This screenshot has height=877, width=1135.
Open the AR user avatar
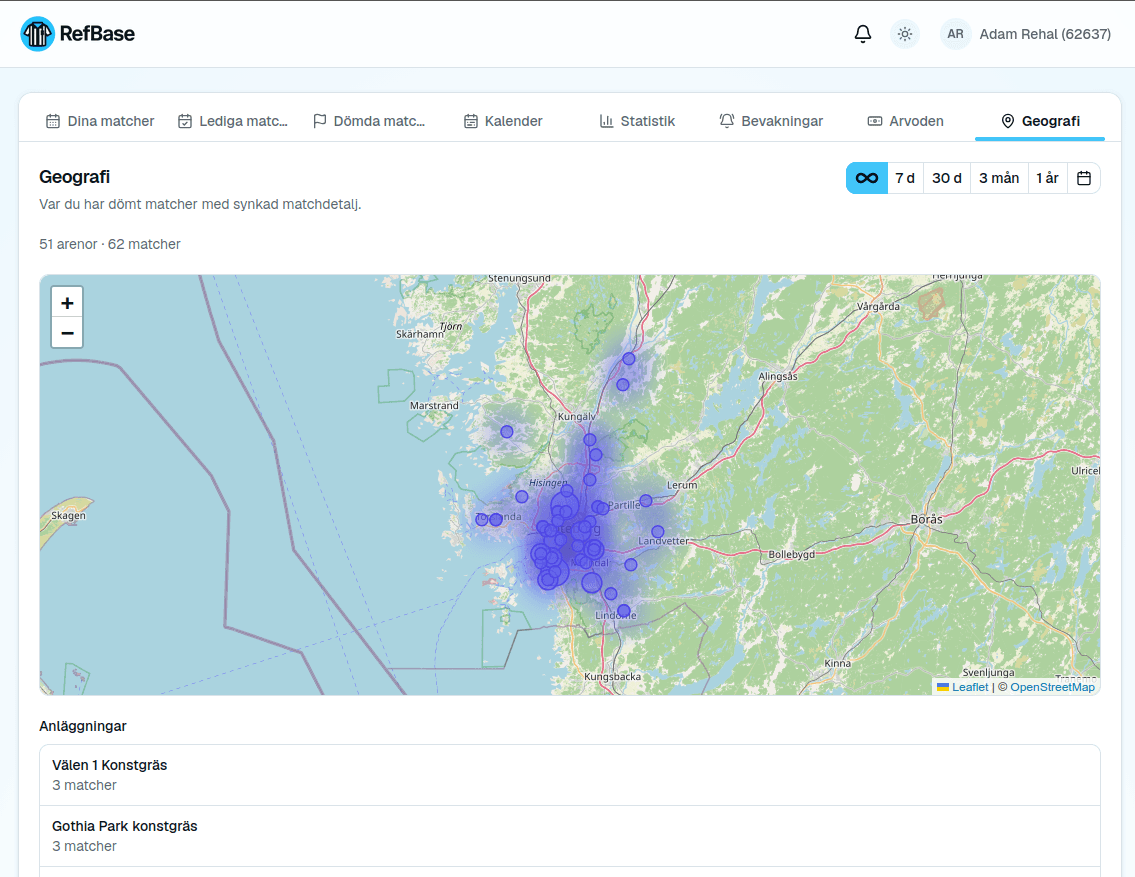click(955, 34)
